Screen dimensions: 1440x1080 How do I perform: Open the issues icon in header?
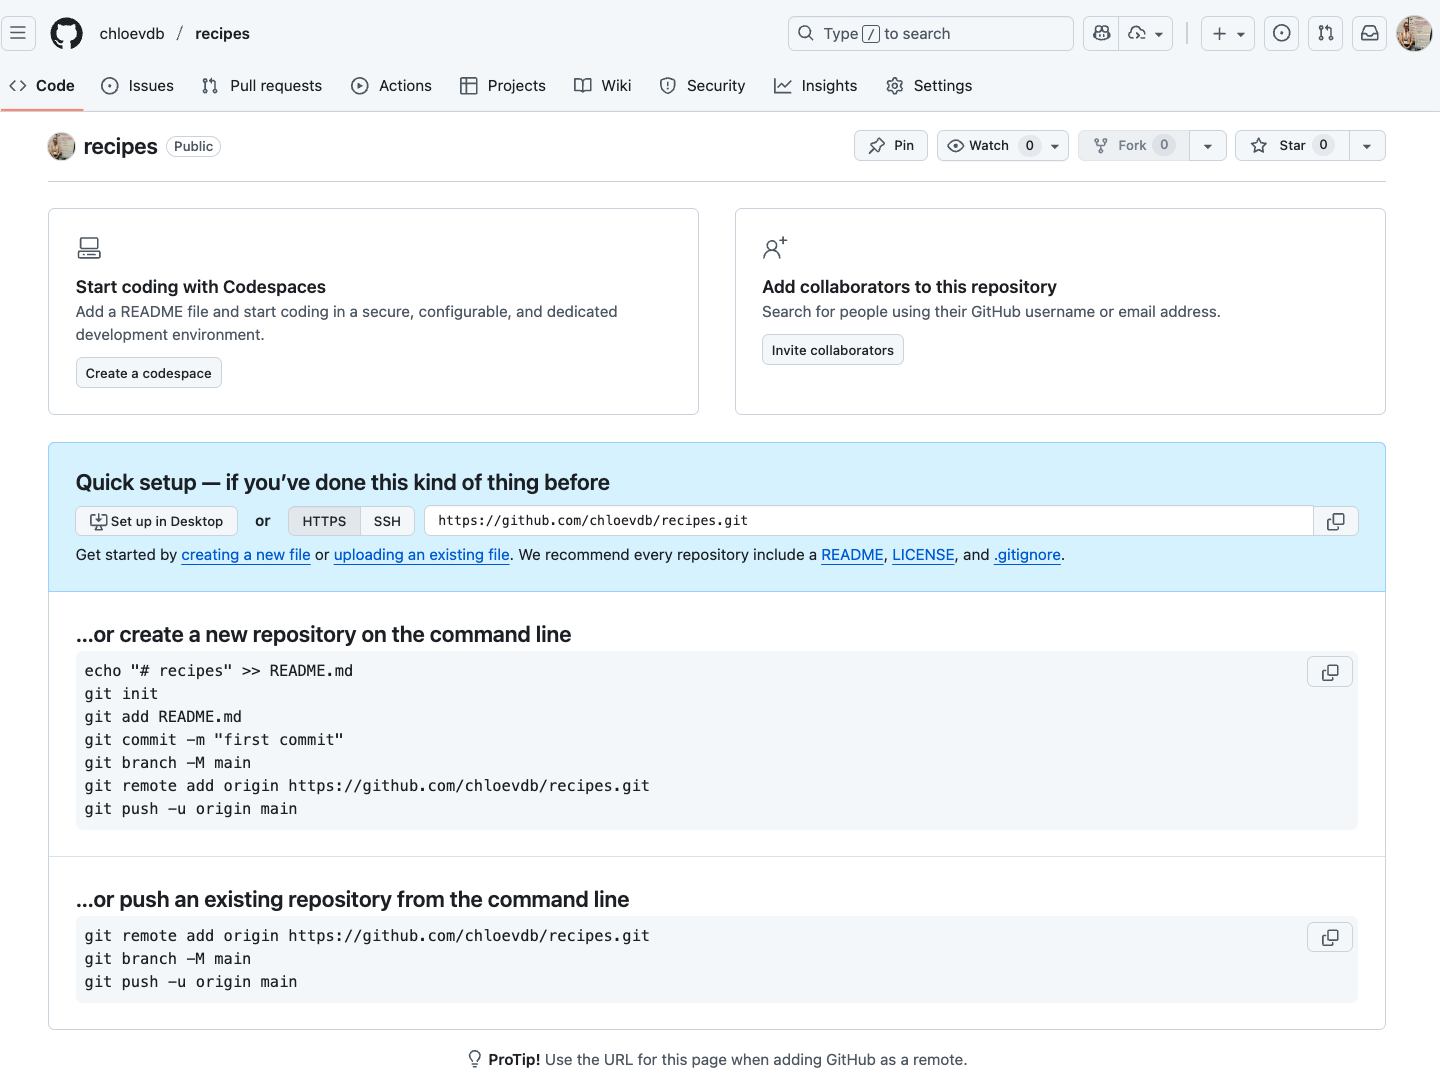[x=1281, y=33]
